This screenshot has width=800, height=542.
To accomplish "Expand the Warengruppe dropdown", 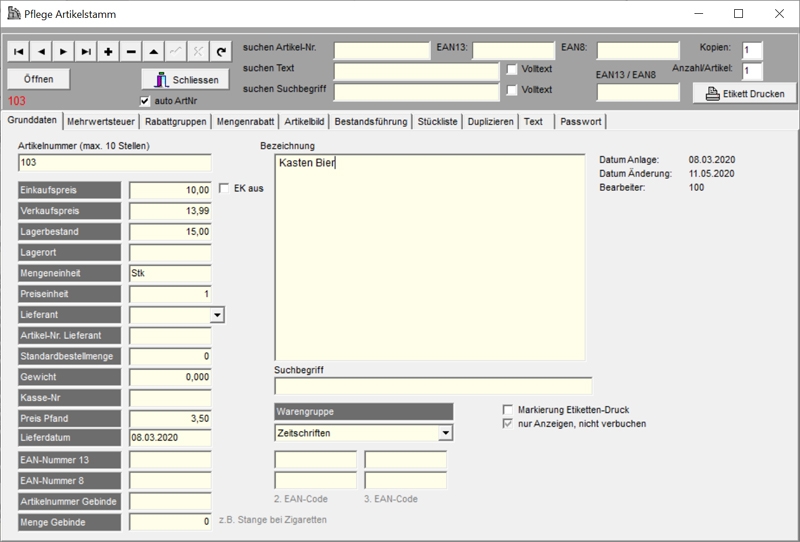I will 445,433.
